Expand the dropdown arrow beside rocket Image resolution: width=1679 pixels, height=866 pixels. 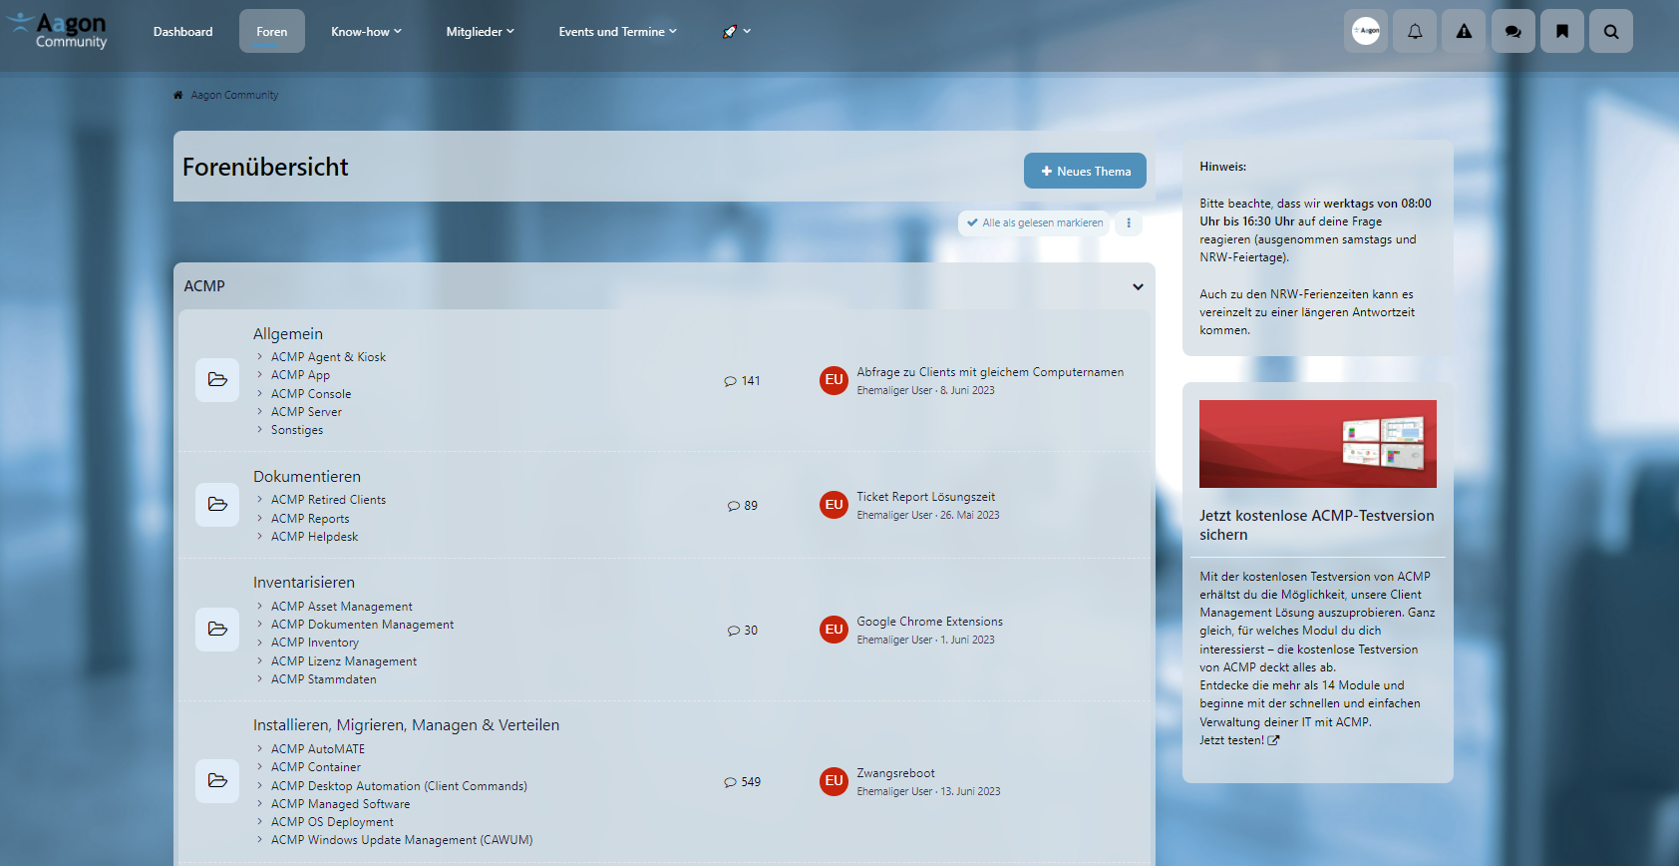pos(747,32)
